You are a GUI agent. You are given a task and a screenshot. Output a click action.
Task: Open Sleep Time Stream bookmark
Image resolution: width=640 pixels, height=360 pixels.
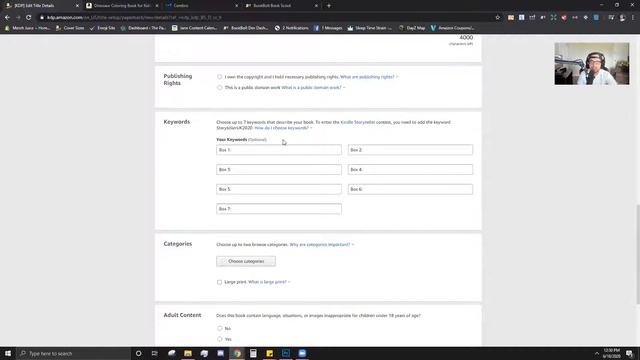(370, 28)
